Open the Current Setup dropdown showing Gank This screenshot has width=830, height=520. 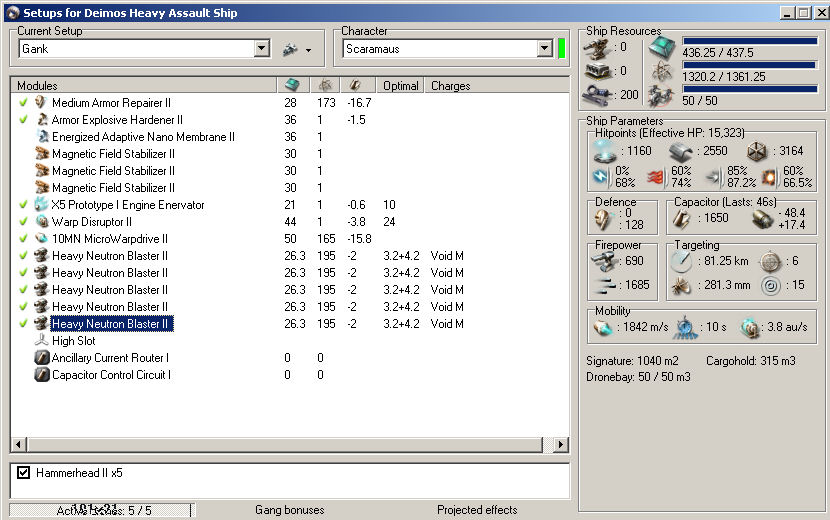[x=262, y=49]
